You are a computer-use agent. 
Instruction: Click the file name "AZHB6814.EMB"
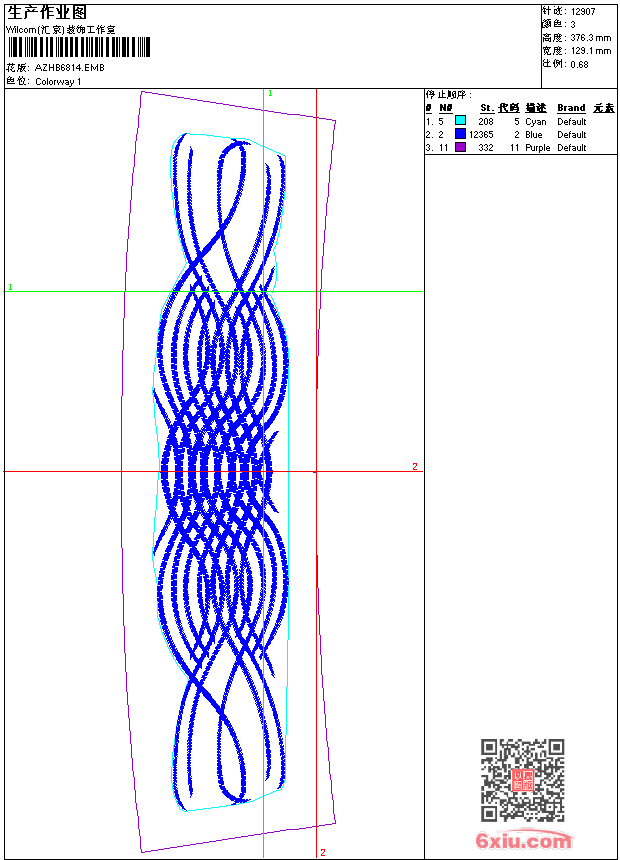(69, 68)
